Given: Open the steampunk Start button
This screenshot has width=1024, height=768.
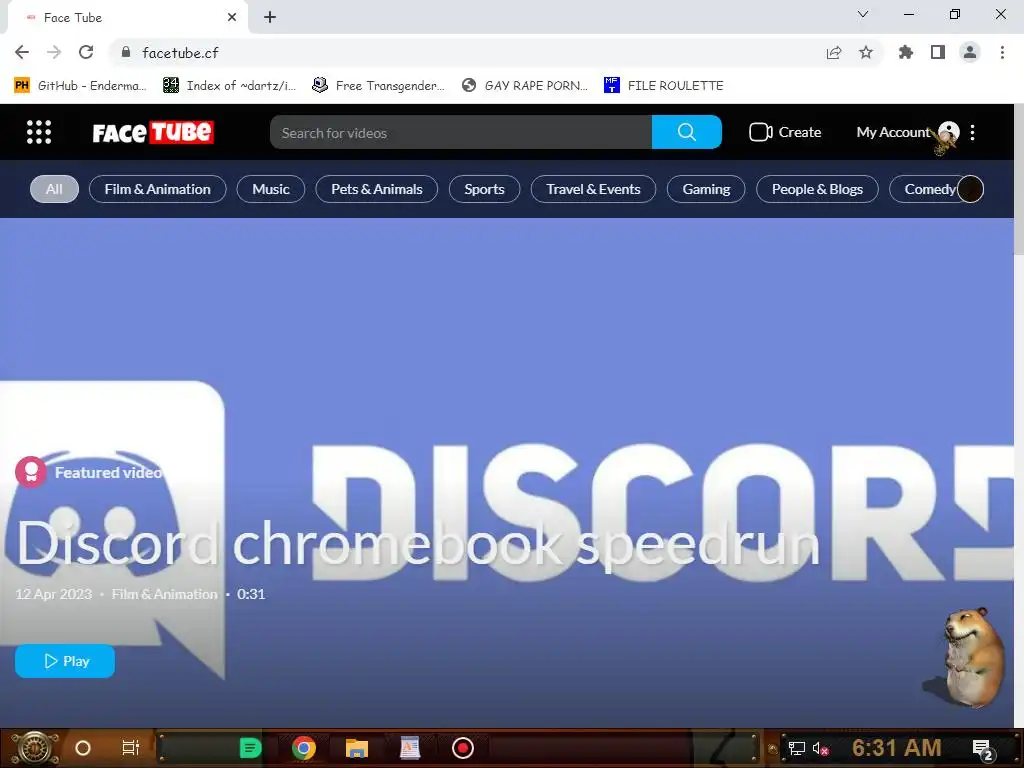Looking at the screenshot, I should [34, 748].
